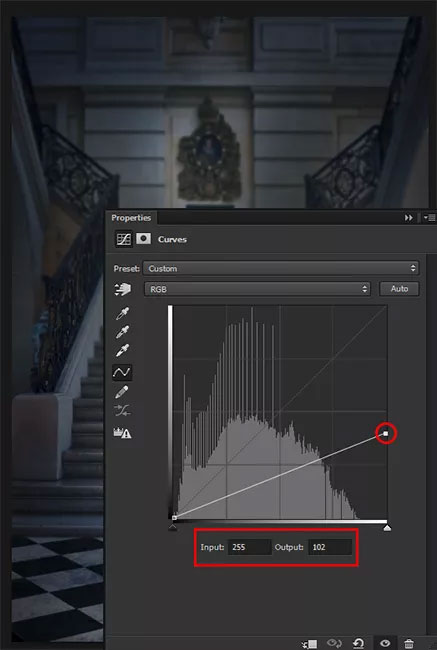Click the Curves adjustment icon
437x650 pixels.
tap(124, 239)
